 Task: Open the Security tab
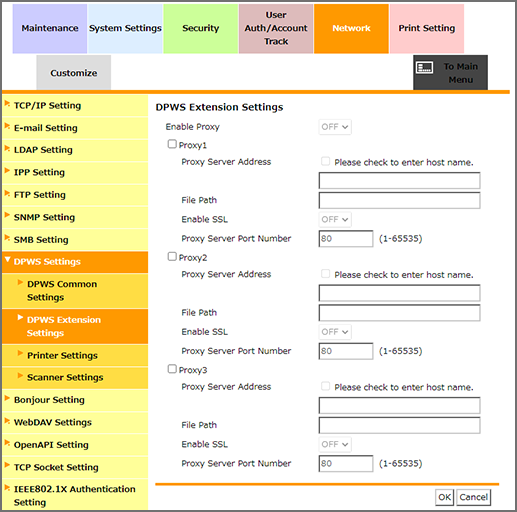coord(201,29)
